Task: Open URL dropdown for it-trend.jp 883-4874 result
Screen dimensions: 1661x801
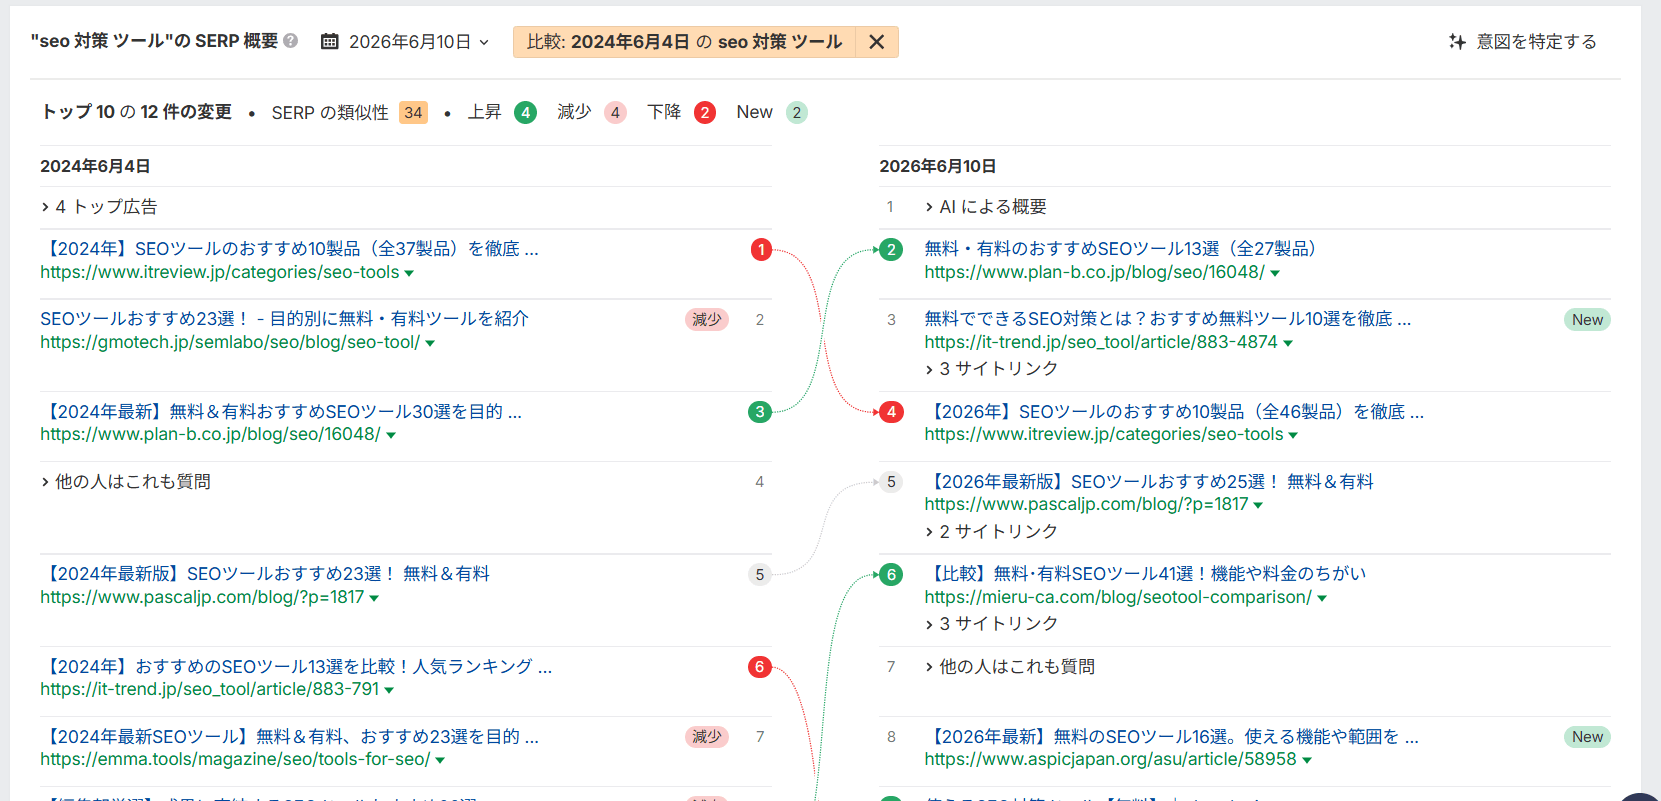Action: (1288, 343)
